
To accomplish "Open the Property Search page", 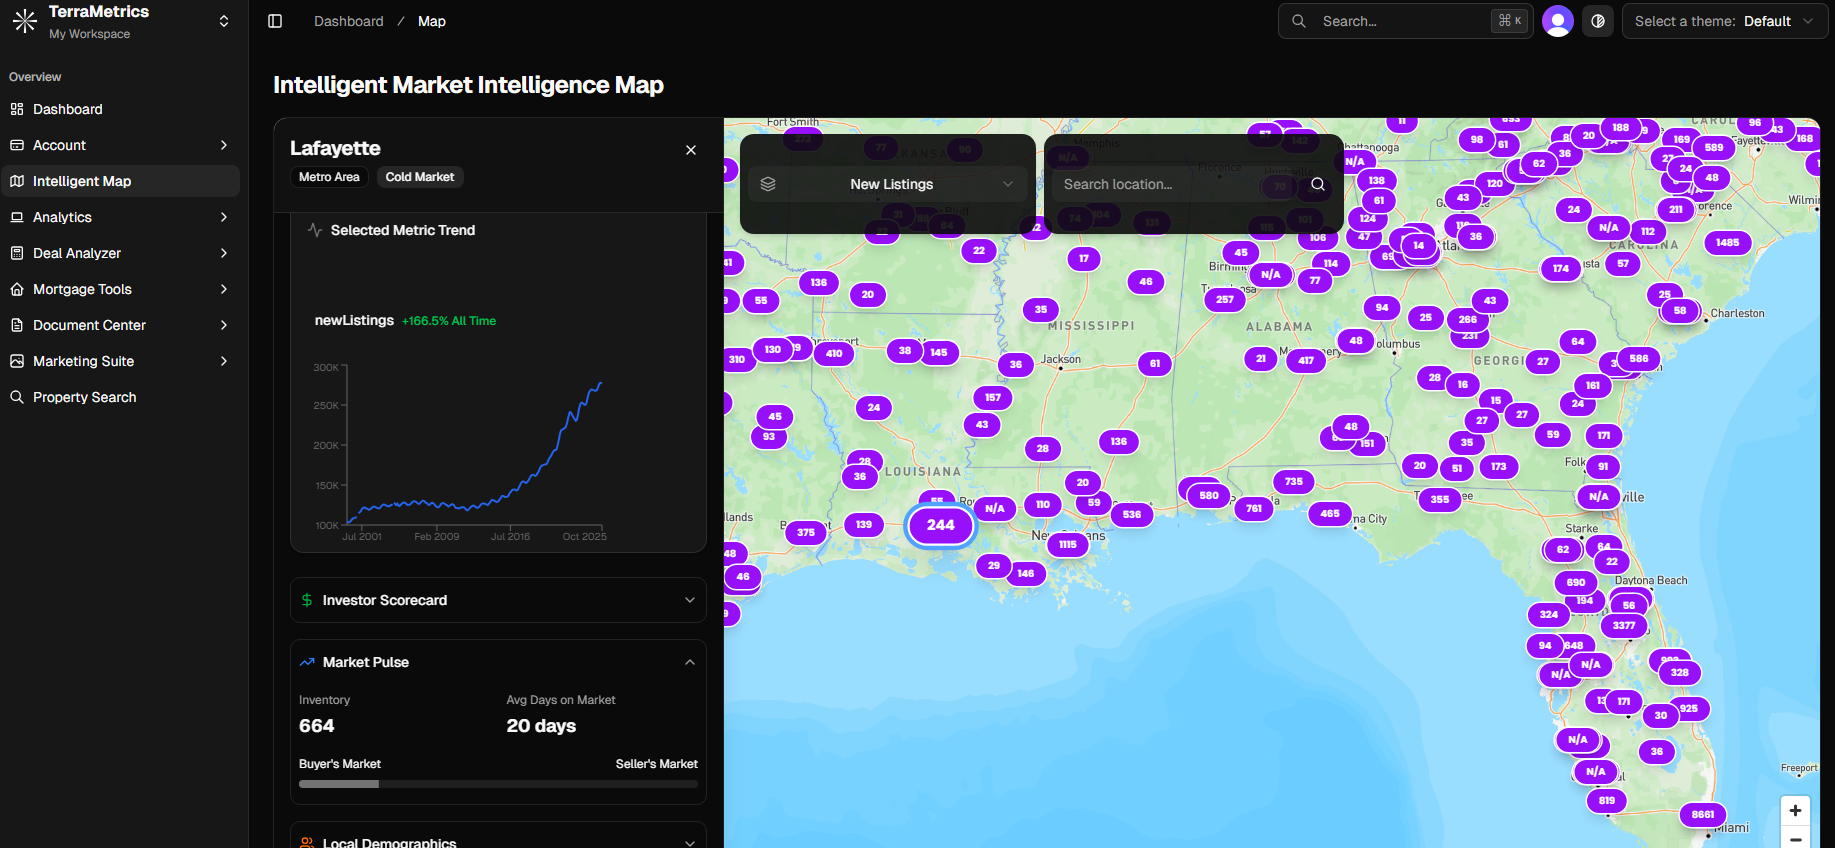I will (84, 397).
